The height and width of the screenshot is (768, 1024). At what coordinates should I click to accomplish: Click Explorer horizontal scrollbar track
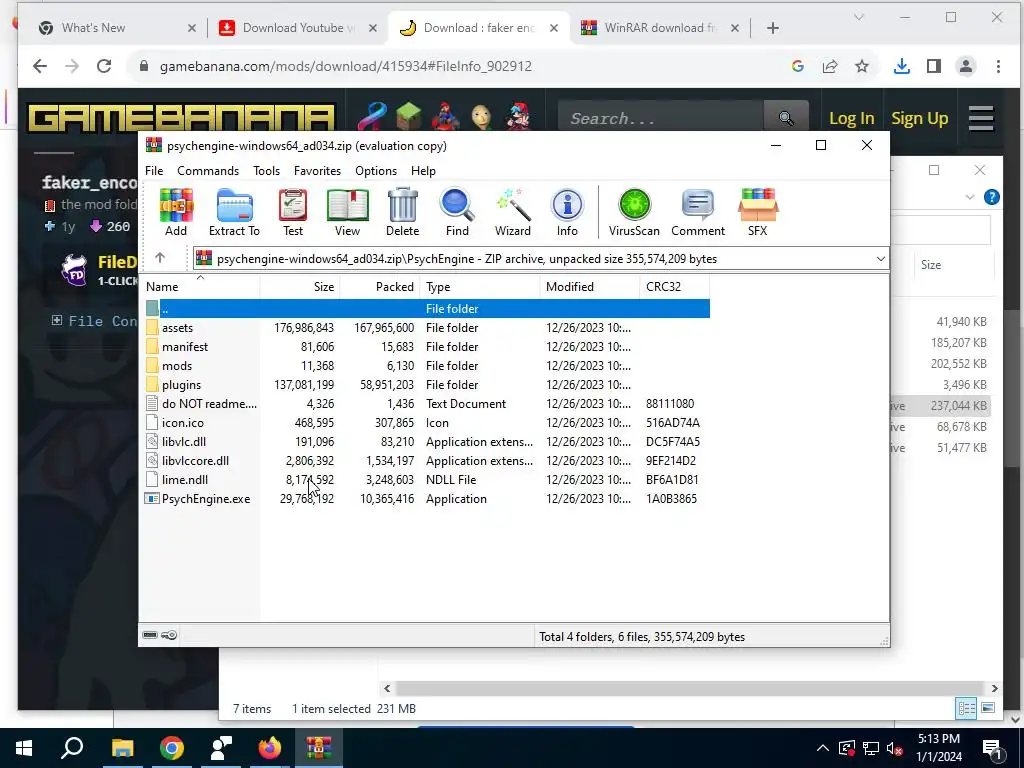(x=690, y=688)
